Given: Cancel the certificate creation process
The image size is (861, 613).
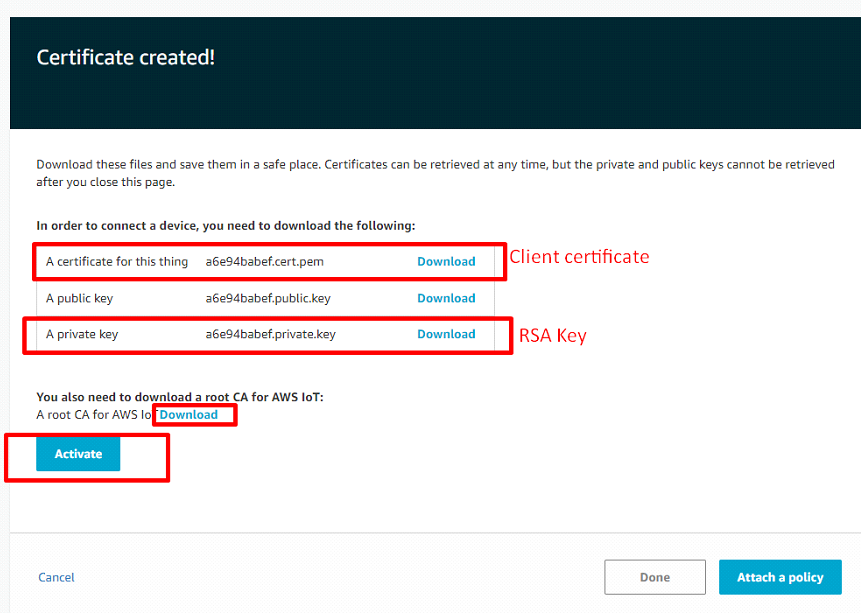Looking at the screenshot, I should click(x=56, y=577).
